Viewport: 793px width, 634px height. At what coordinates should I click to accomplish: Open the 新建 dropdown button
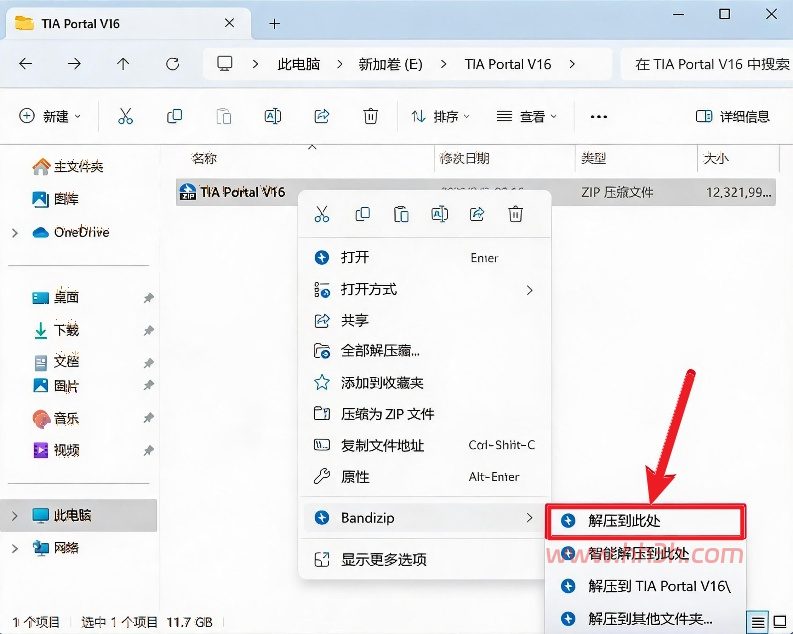[x=50, y=116]
